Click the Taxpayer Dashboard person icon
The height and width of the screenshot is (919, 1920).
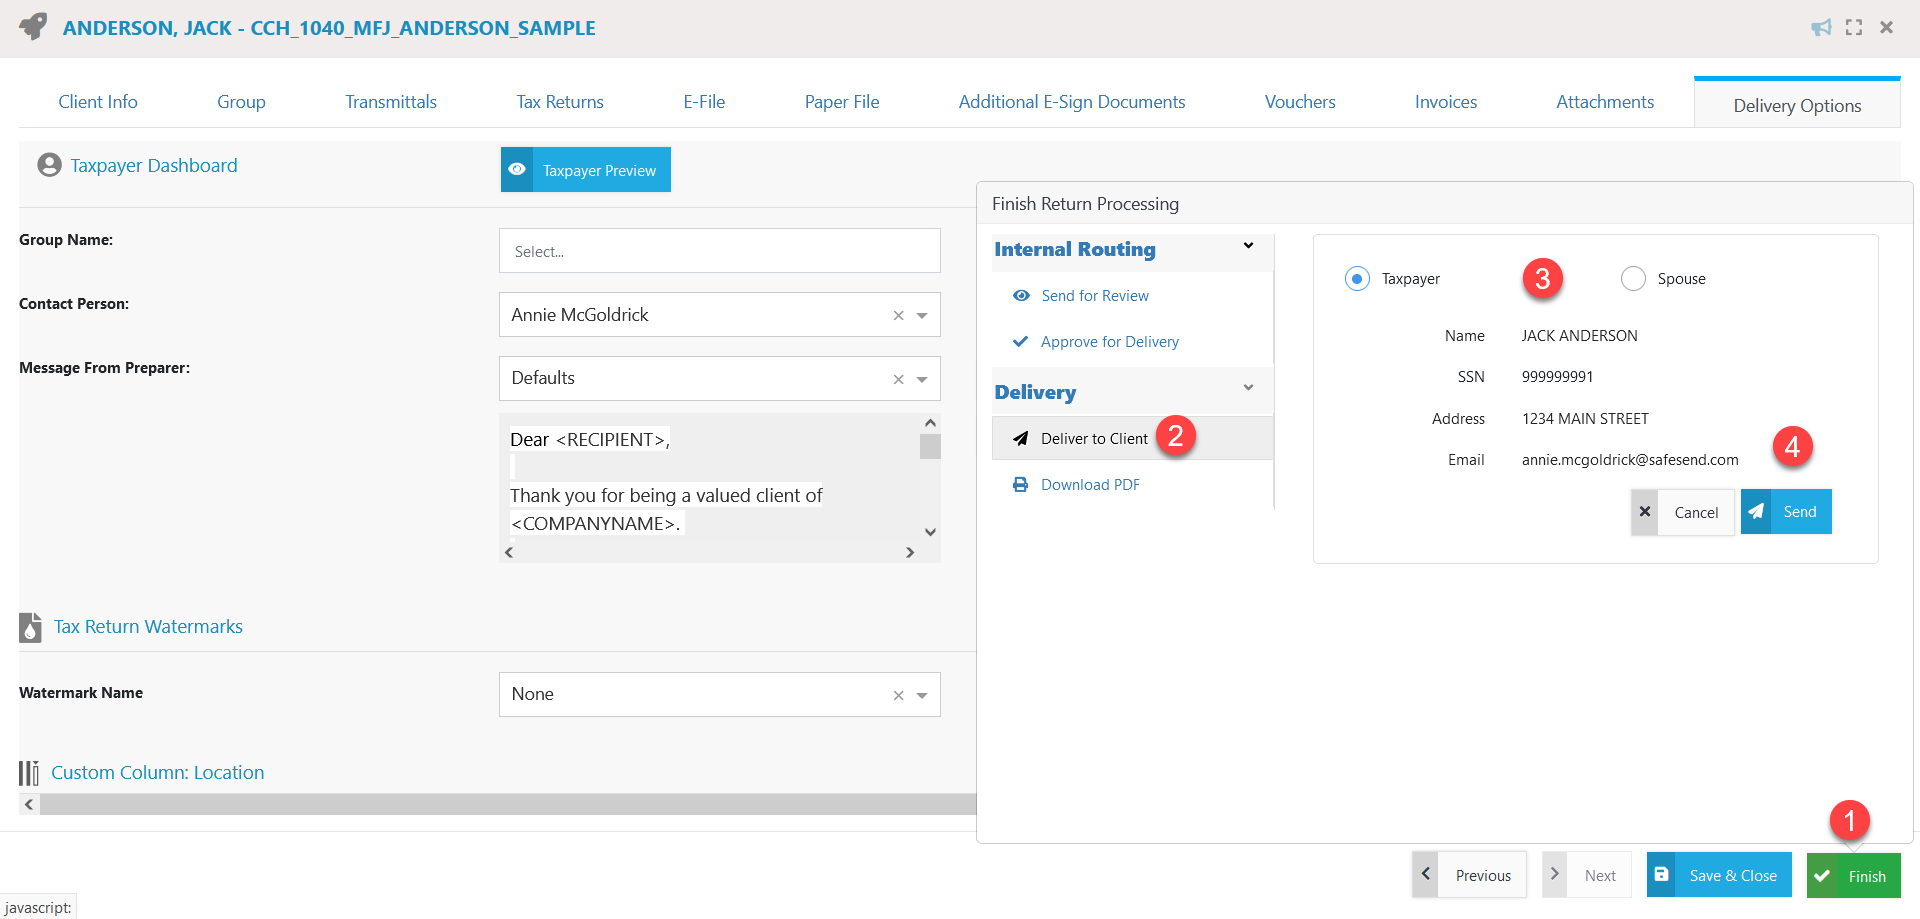click(x=49, y=164)
